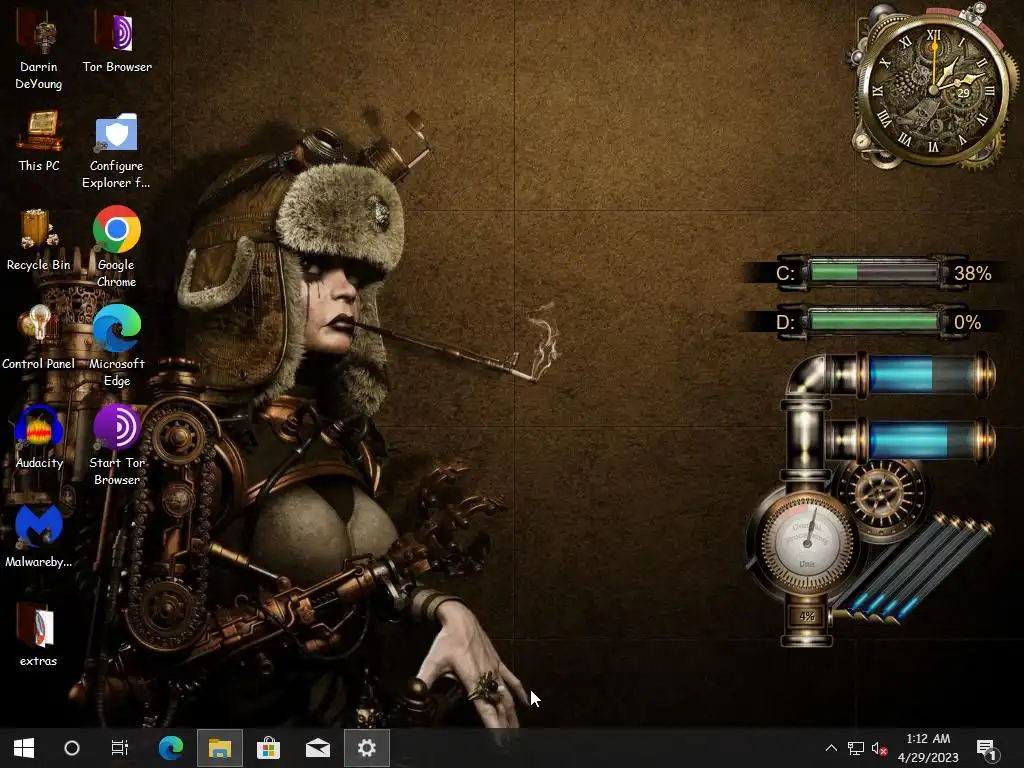Open Configure Explorer shortcut
1024x768 pixels.
pos(117,150)
